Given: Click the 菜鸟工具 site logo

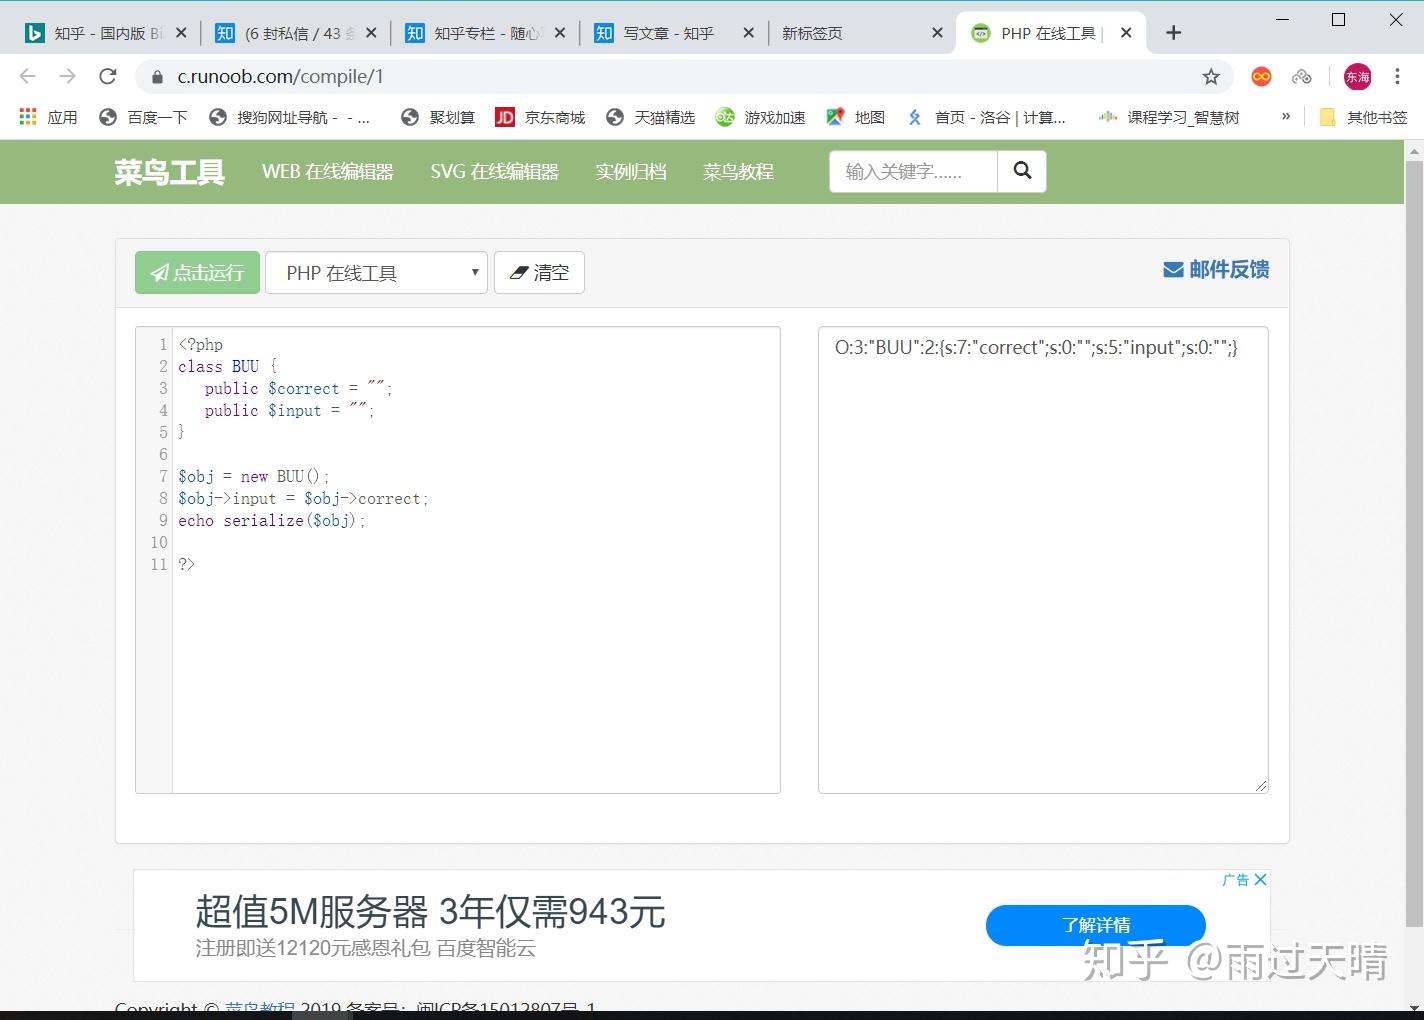Looking at the screenshot, I should [x=169, y=172].
